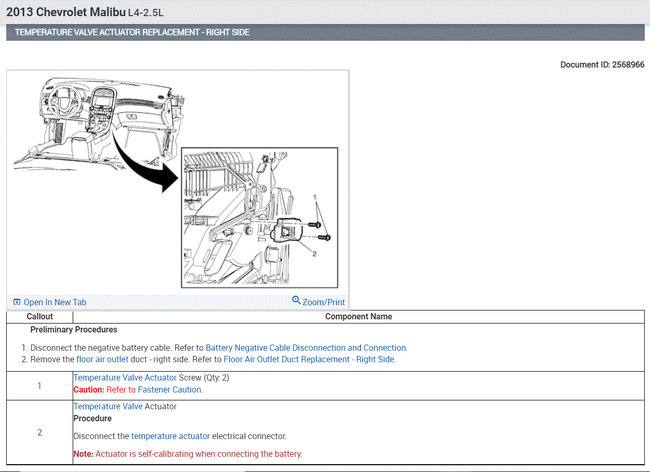650x472 pixels.
Task: Click the inset actuator detail illustration
Action: pos(258,215)
